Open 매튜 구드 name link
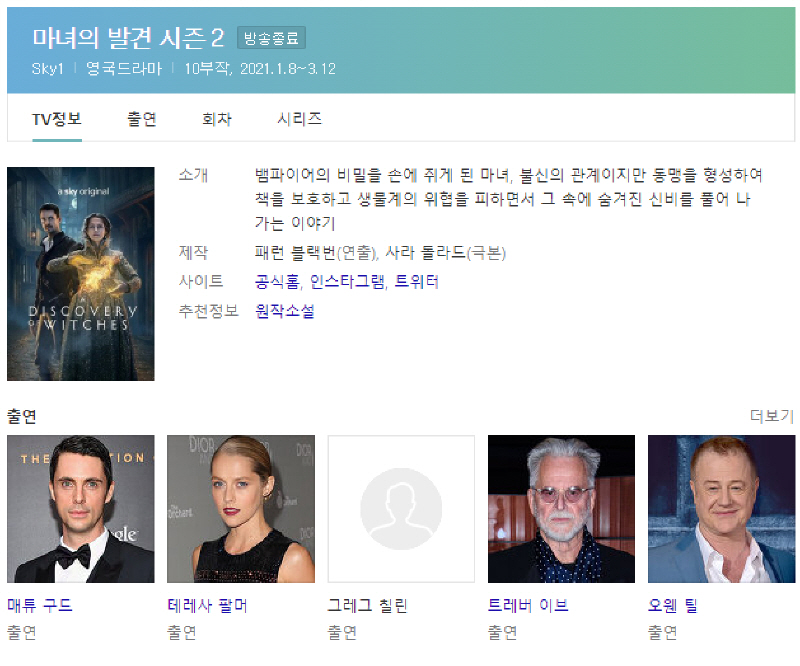Screen dimensions: 800x666 (x=40, y=605)
